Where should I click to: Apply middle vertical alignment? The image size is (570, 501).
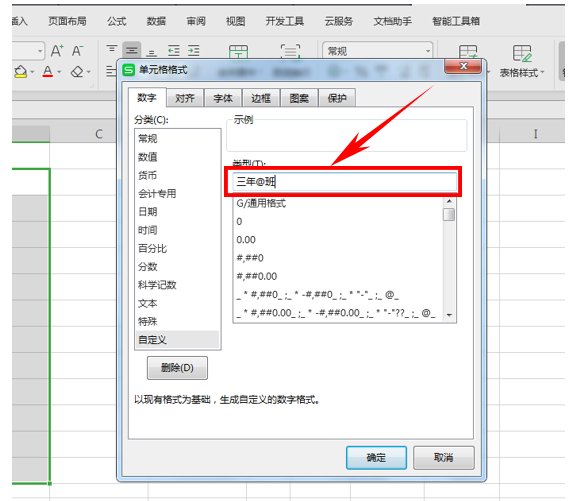(132, 51)
